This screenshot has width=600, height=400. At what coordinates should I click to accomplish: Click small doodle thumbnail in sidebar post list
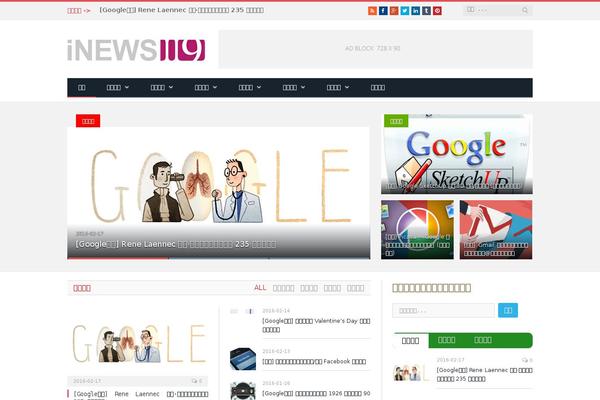pos(412,373)
